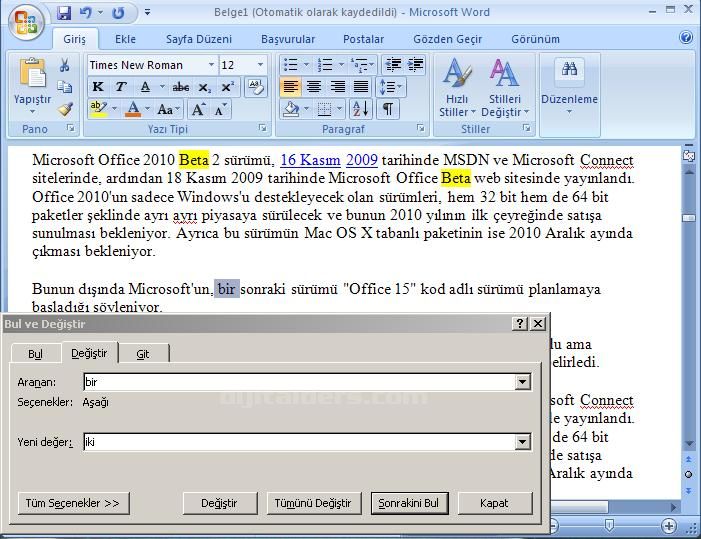Decrease the paragraph indent
The height and width of the screenshot is (539, 701).
tap(393, 65)
